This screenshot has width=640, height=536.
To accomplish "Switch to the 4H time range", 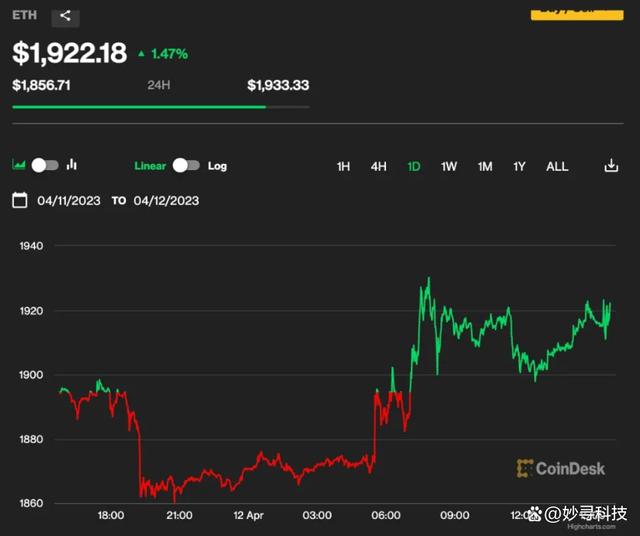I will (378, 166).
